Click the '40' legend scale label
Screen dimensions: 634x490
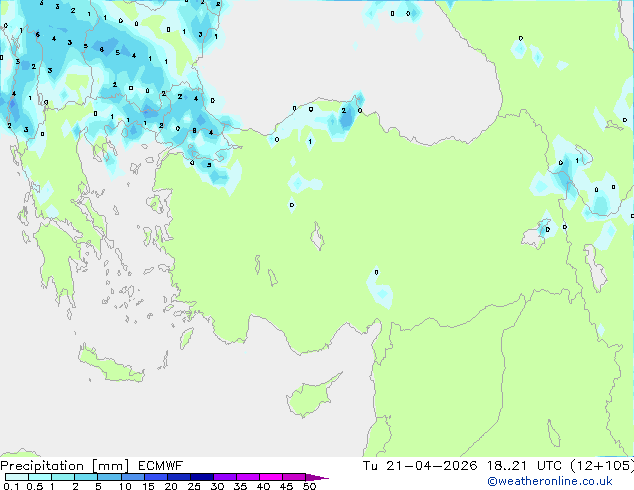[263, 486]
